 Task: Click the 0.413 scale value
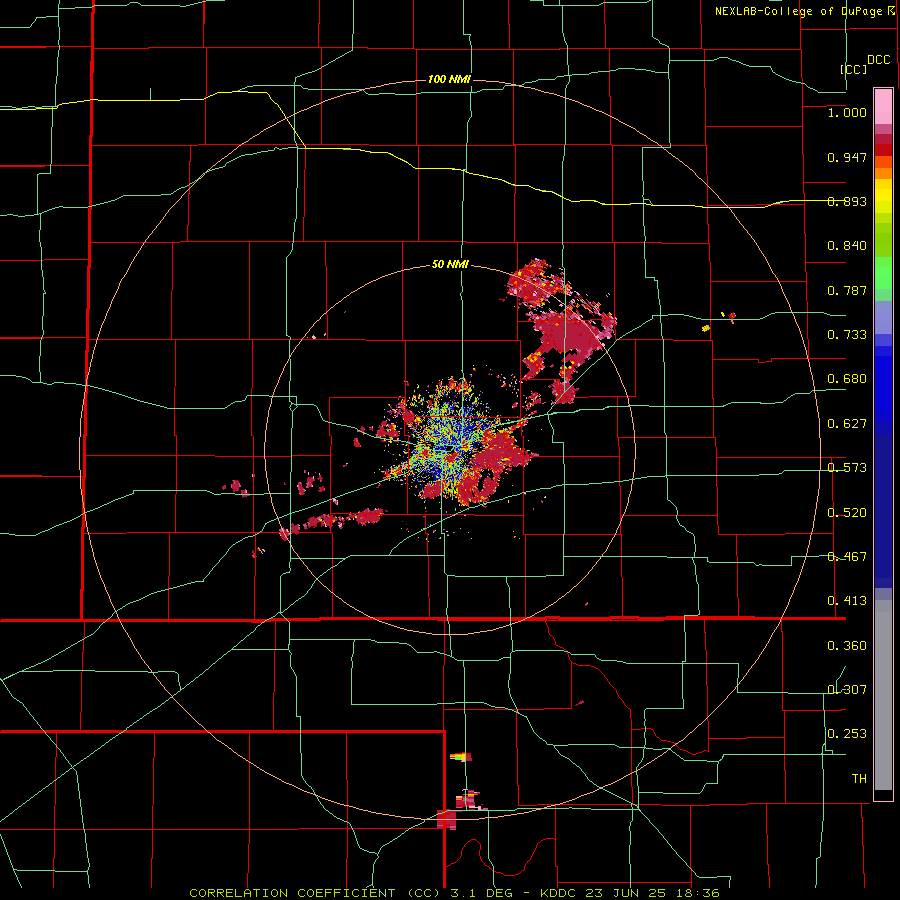pyautogui.click(x=847, y=601)
